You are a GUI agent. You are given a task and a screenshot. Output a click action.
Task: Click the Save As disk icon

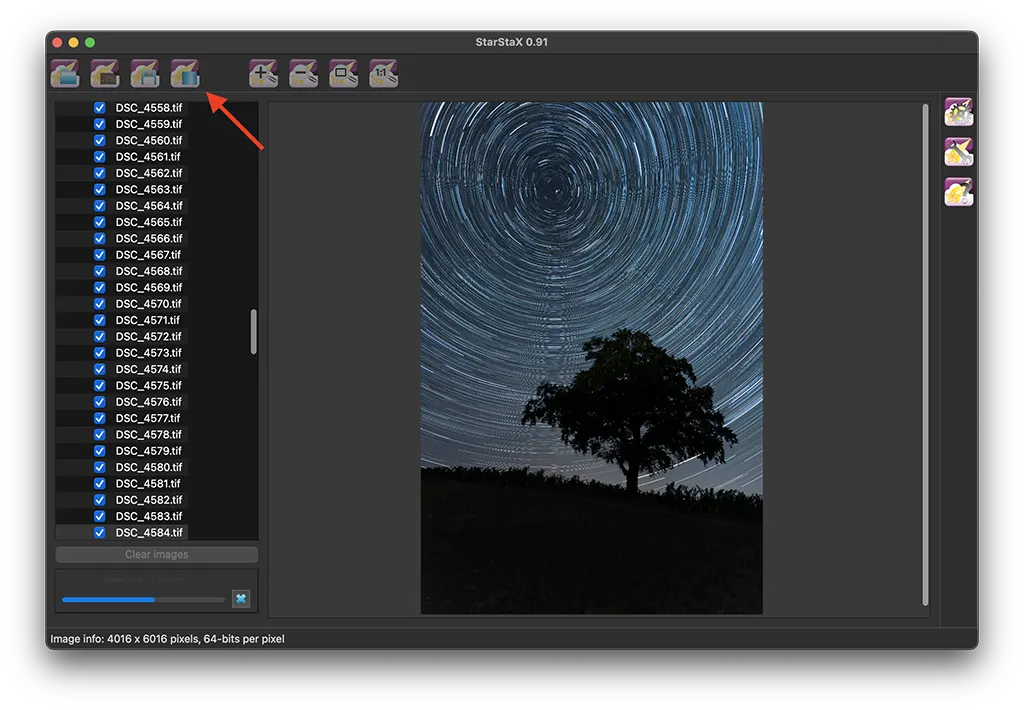145,73
